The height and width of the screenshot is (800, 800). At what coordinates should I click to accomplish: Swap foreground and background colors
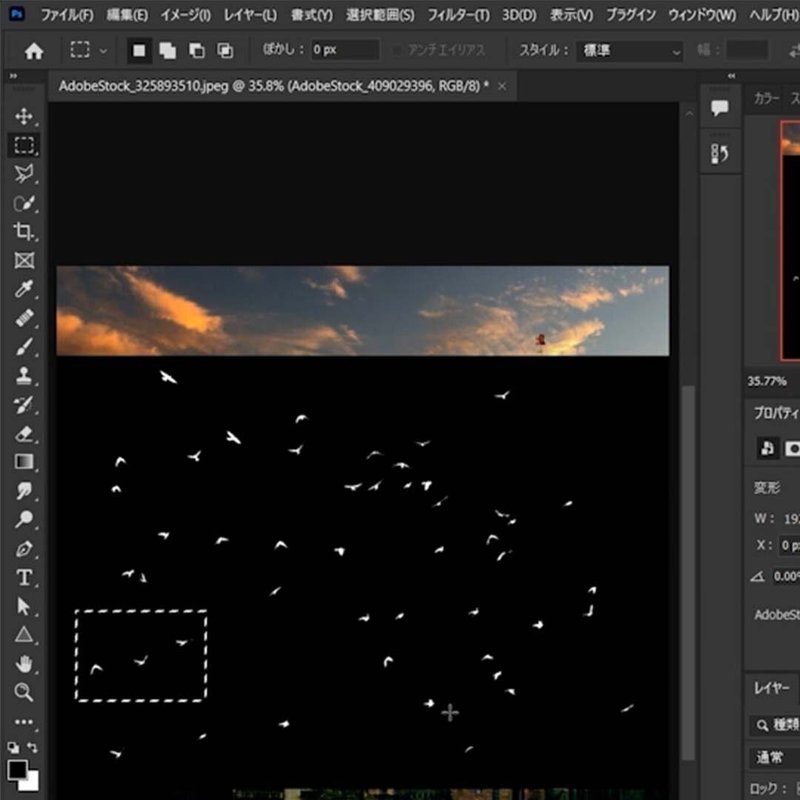(x=32, y=748)
